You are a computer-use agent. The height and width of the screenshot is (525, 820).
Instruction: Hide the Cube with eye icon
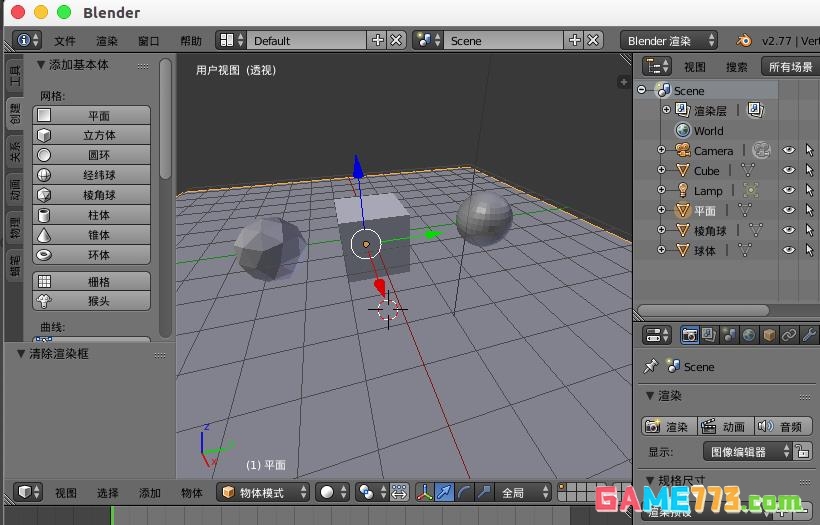click(x=789, y=170)
